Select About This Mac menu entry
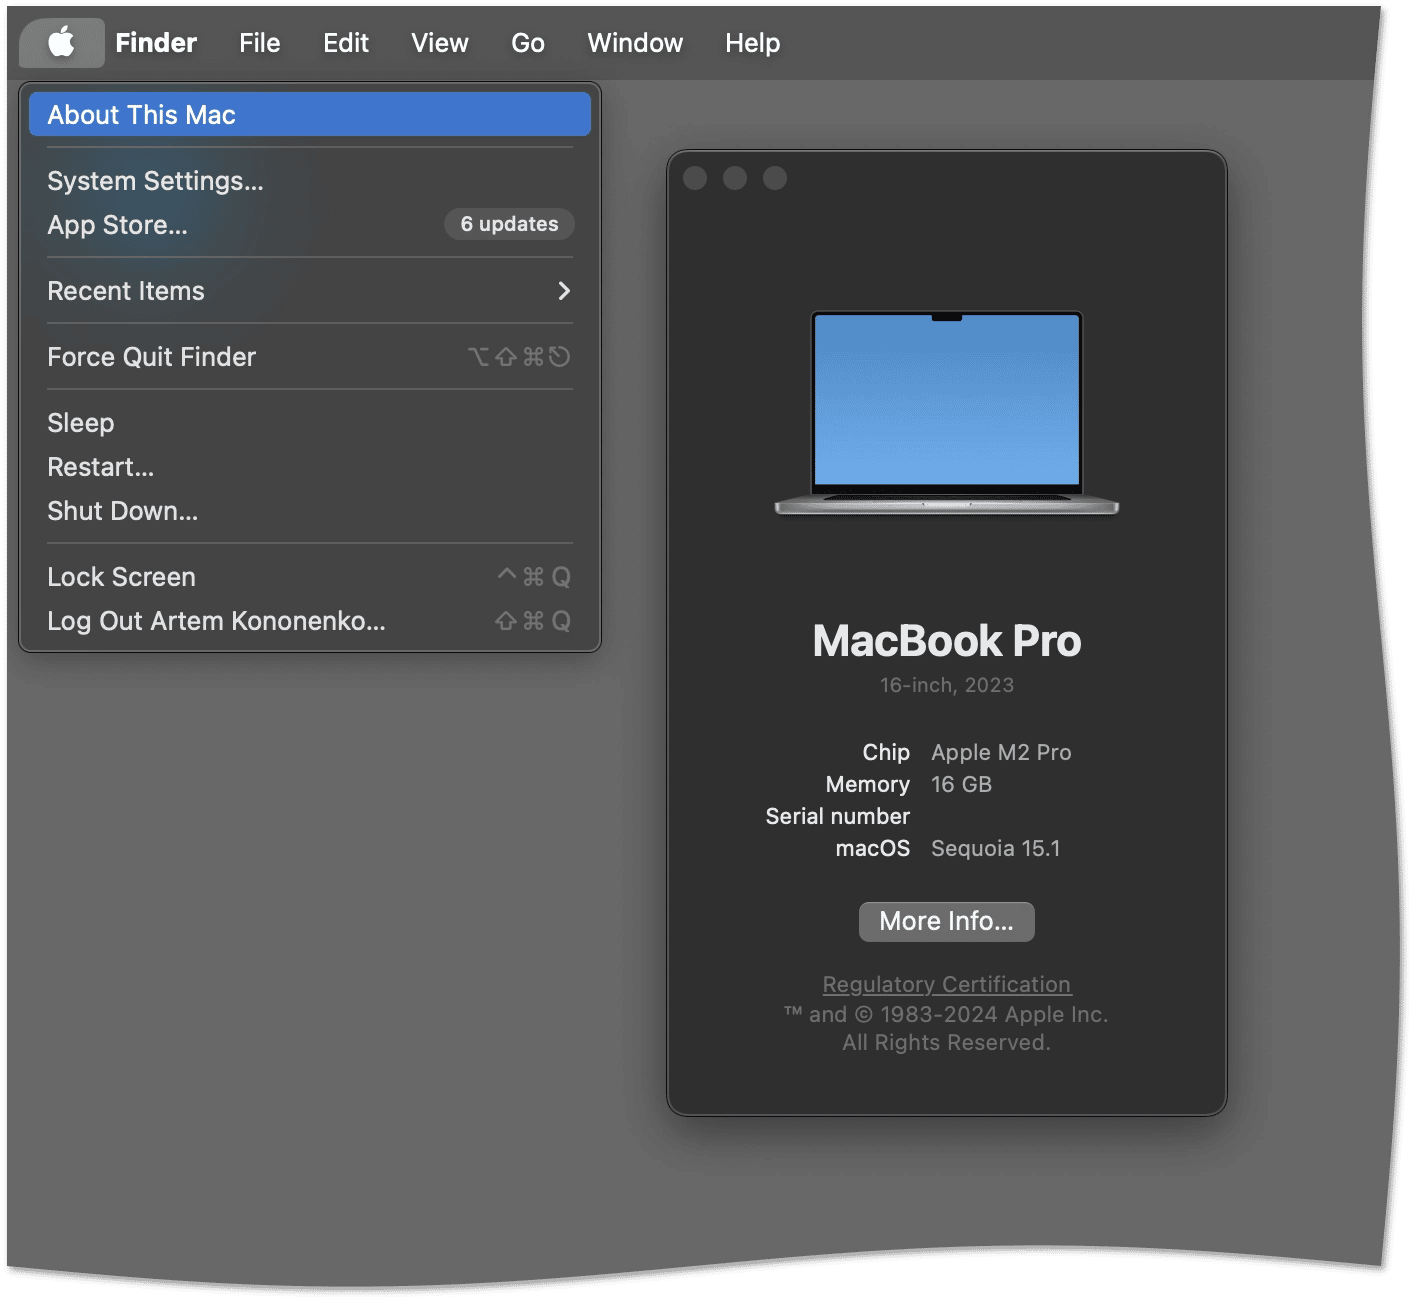The height and width of the screenshot is (1301, 1413). [x=141, y=115]
